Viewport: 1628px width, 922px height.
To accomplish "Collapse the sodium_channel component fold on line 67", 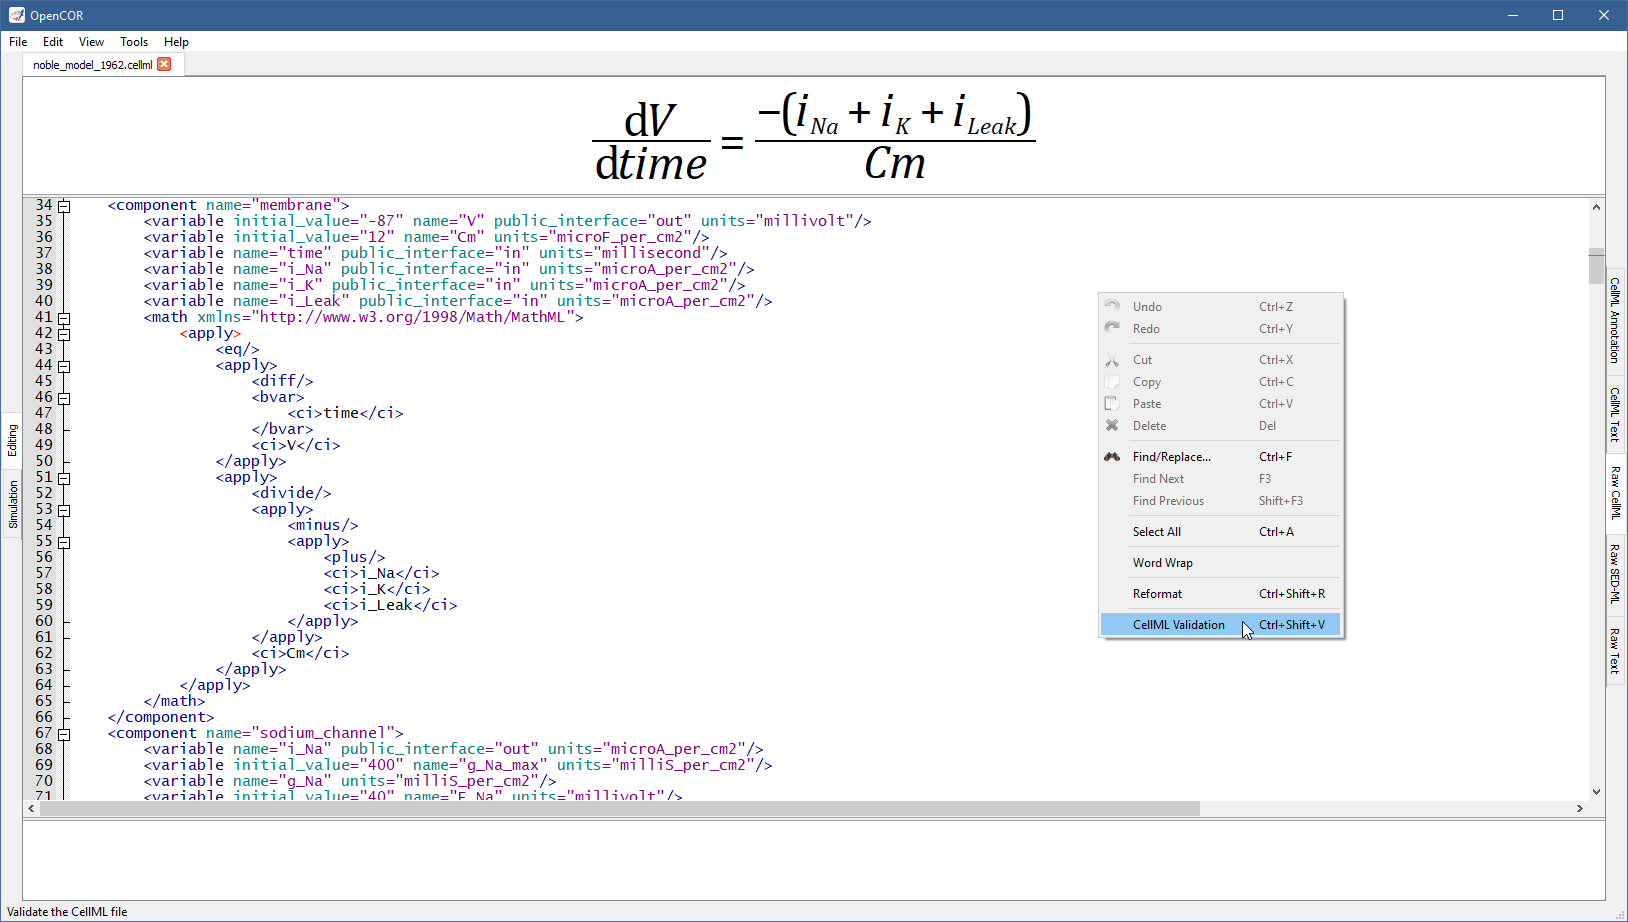I will click(x=64, y=734).
